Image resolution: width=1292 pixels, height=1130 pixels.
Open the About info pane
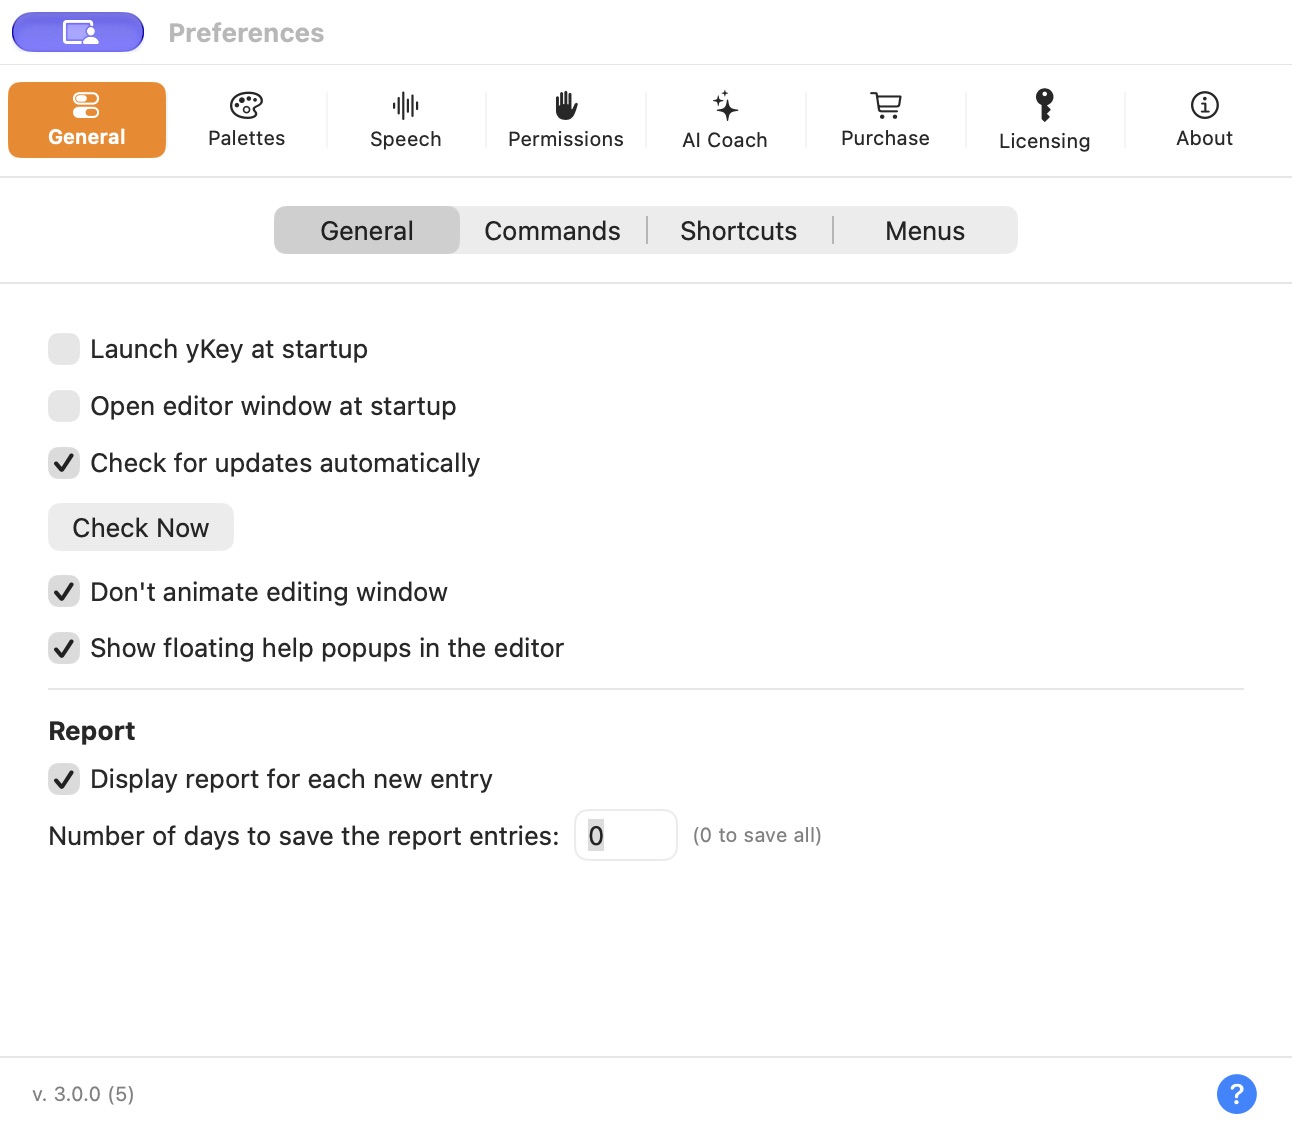(x=1204, y=120)
